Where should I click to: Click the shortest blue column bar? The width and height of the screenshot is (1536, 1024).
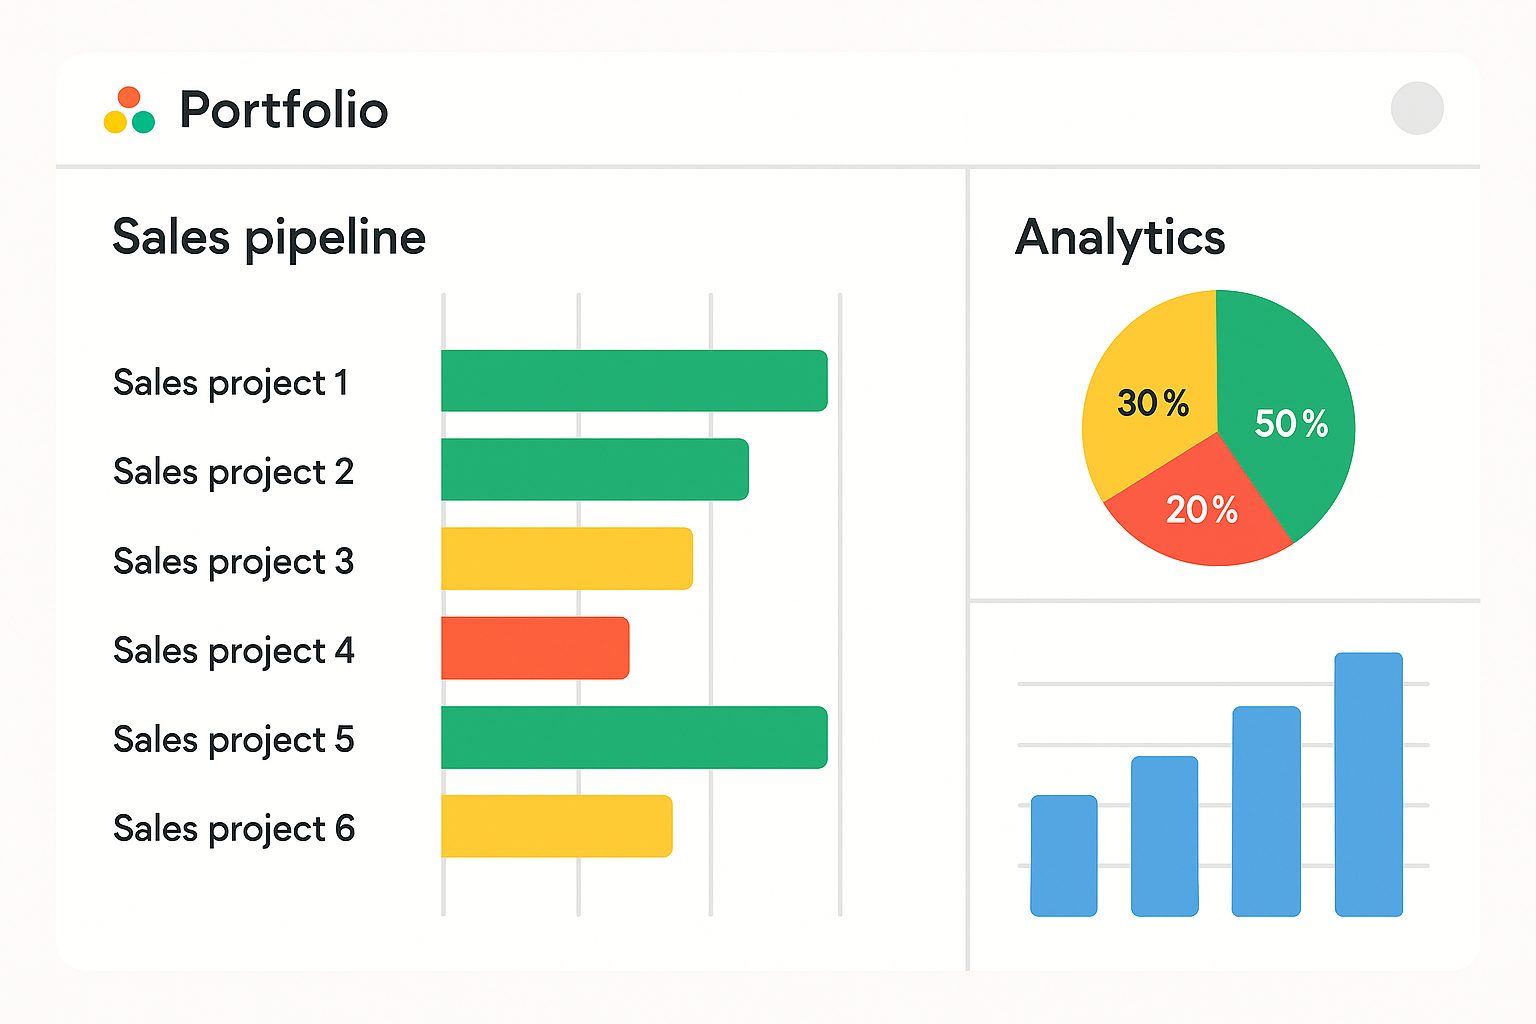(x=1064, y=856)
